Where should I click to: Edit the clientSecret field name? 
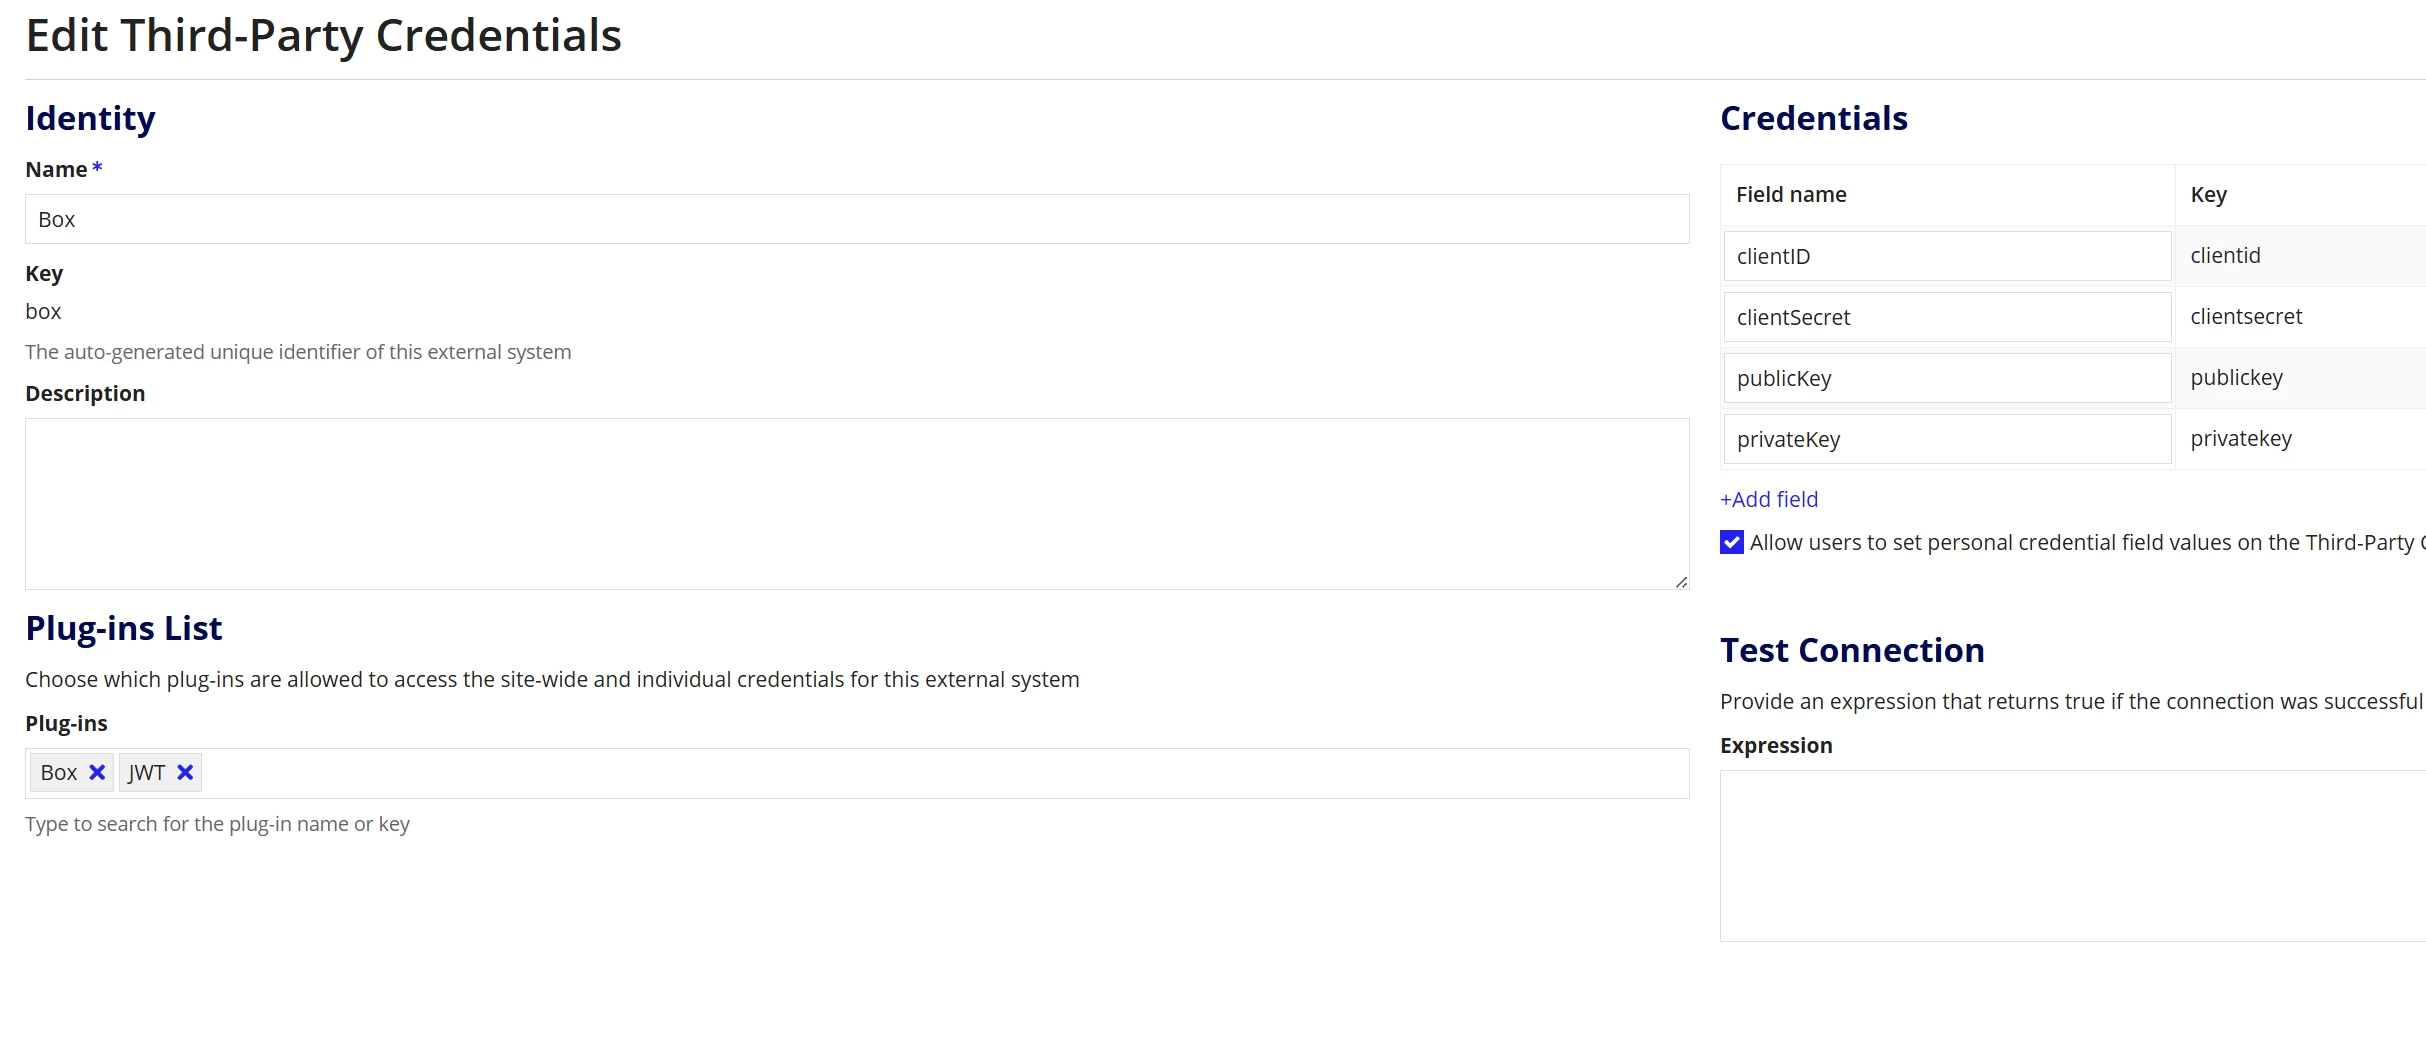point(1947,317)
